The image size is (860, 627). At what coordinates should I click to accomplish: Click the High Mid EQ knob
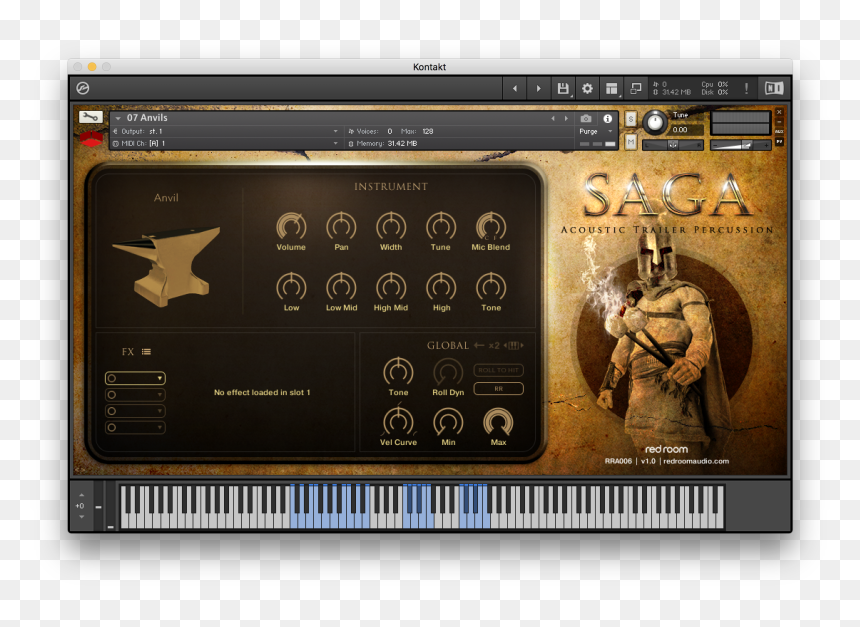(x=391, y=287)
